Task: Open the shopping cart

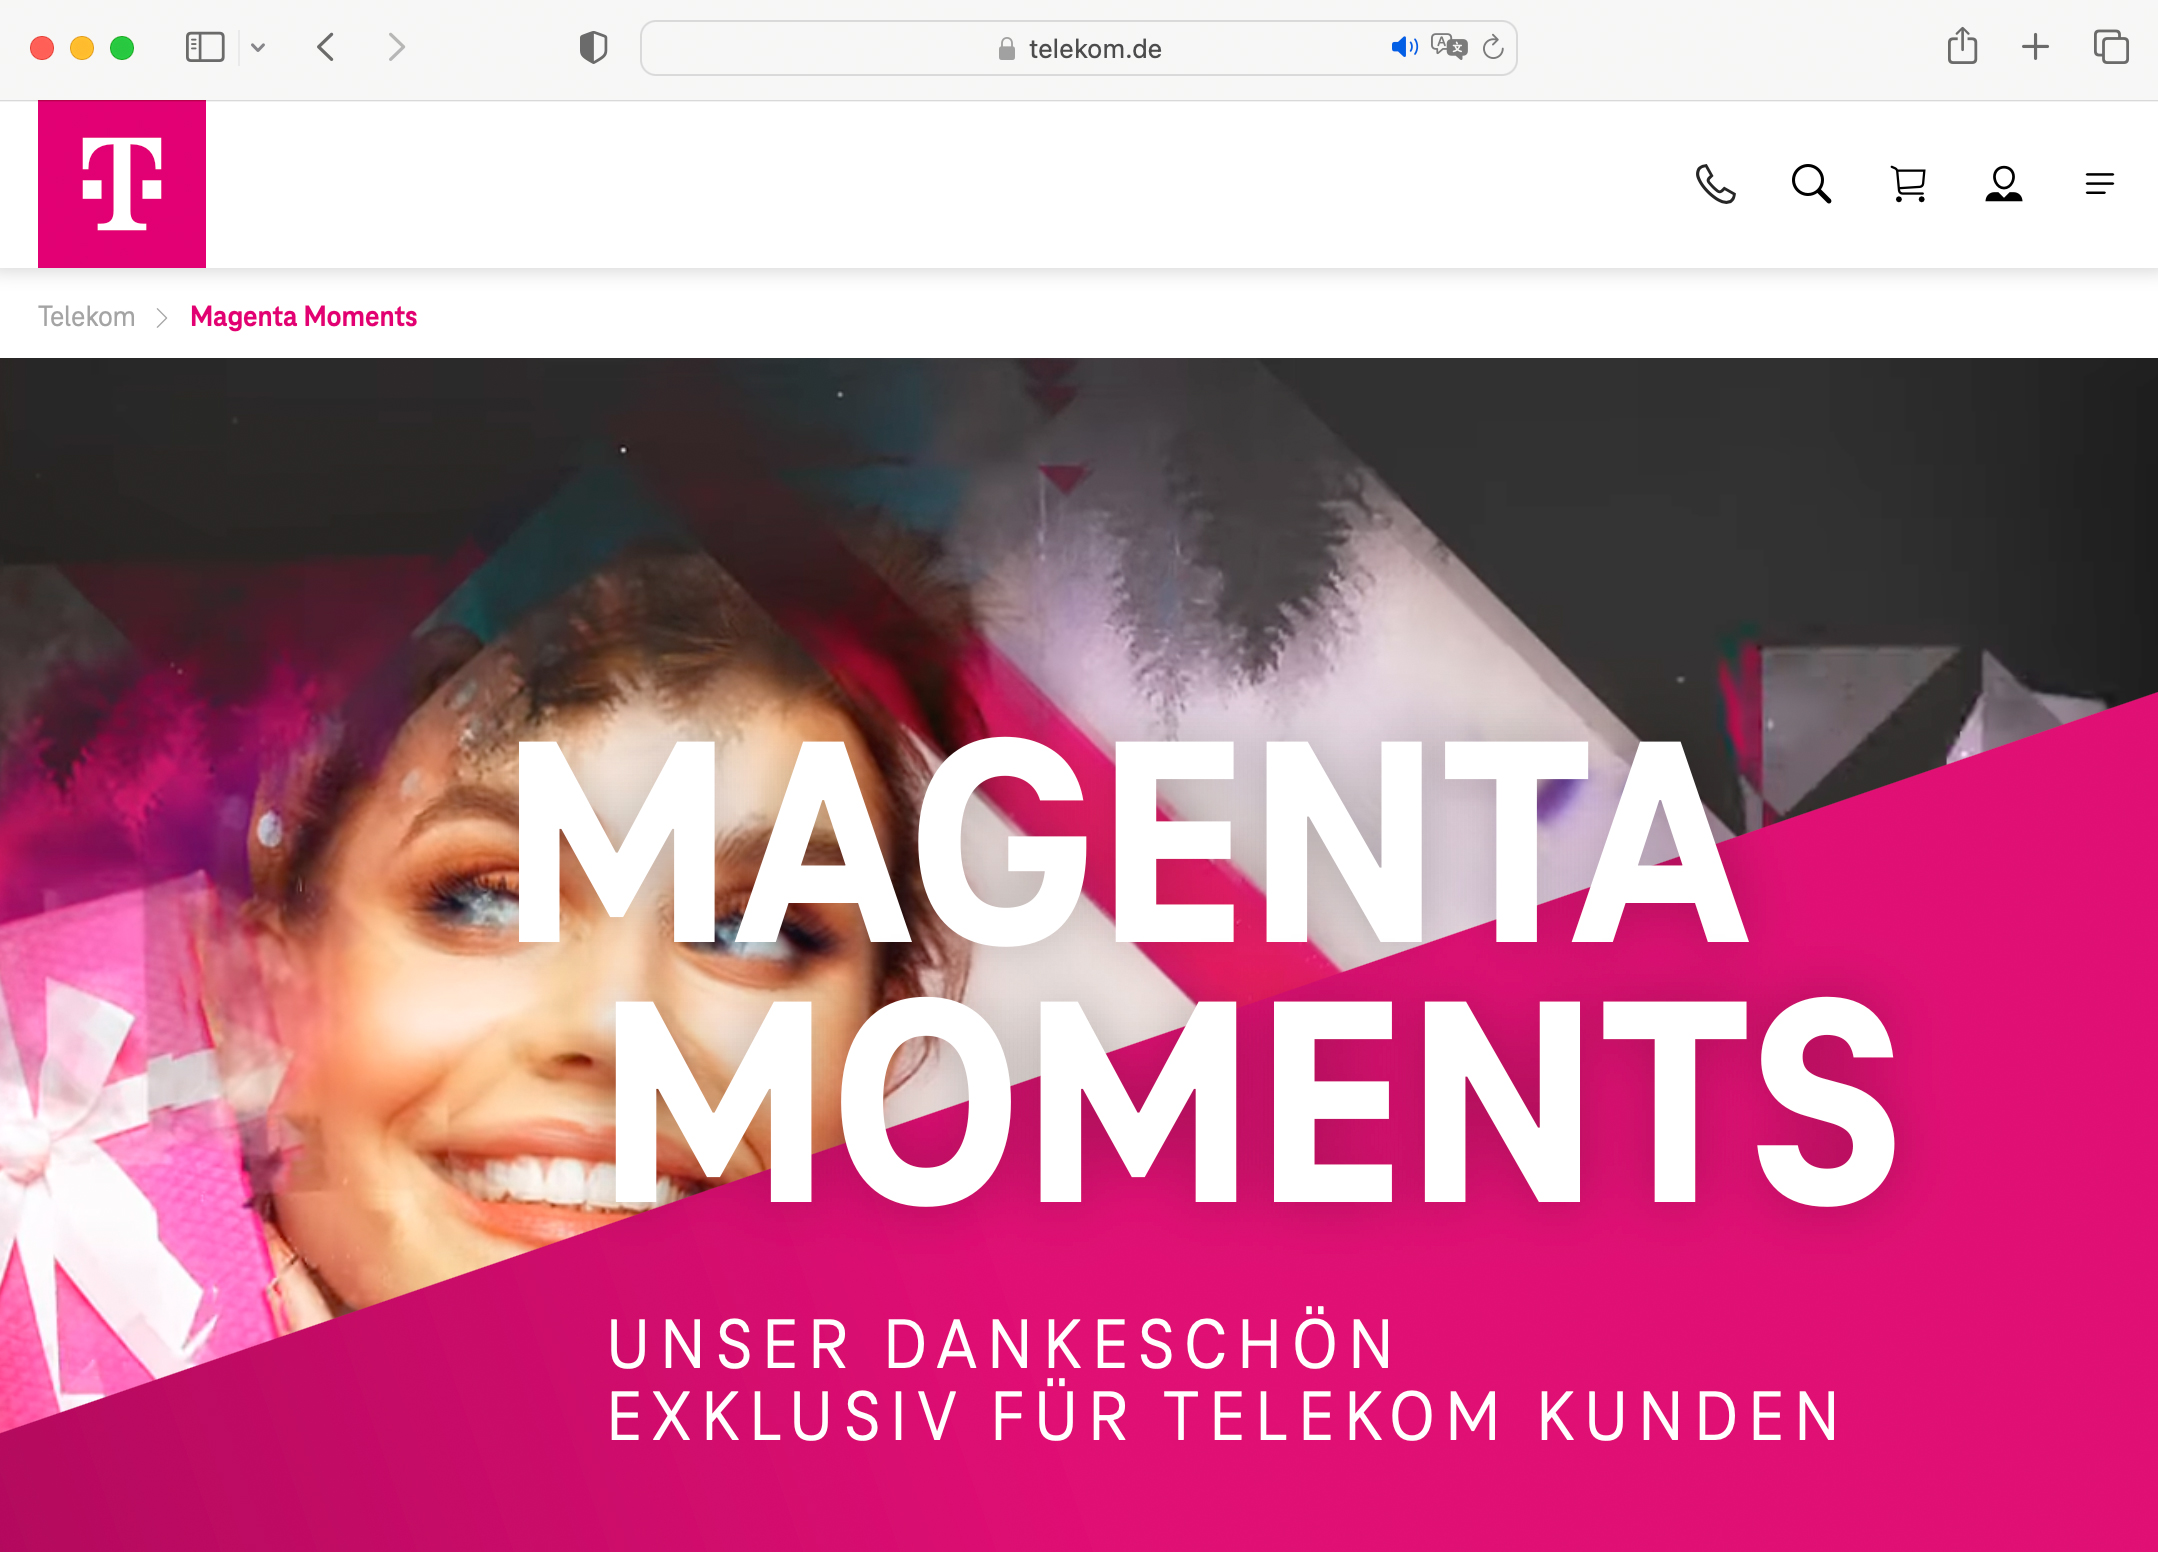Action: pyautogui.click(x=1908, y=184)
